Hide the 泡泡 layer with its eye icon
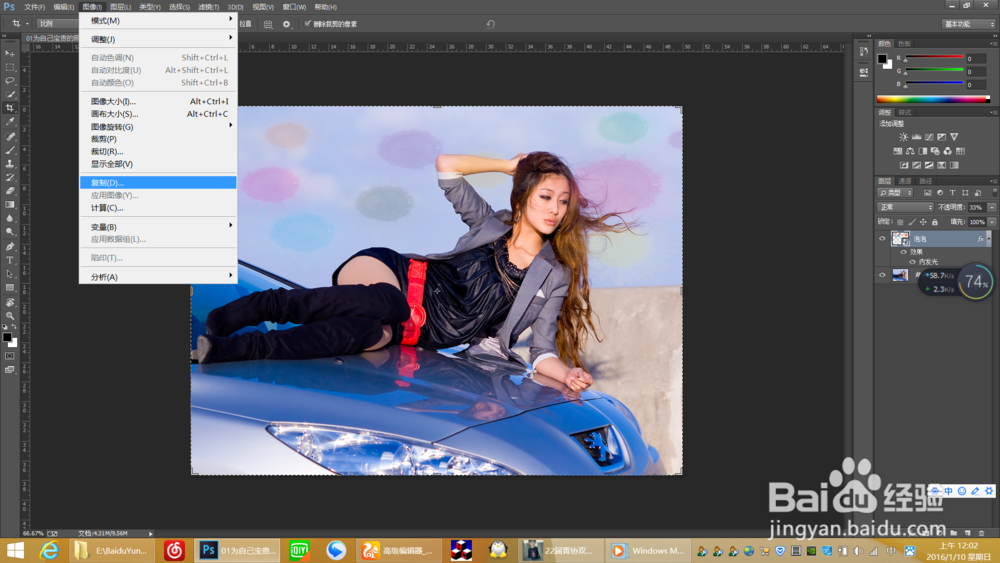 tap(883, 238)
